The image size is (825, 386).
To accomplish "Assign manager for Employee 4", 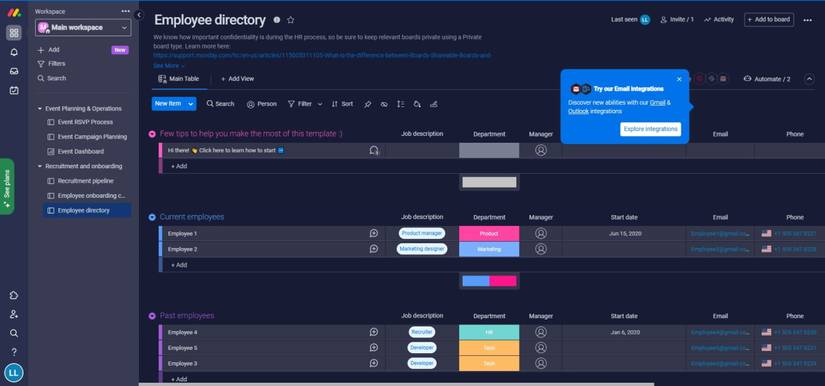I will click(541, 332).
